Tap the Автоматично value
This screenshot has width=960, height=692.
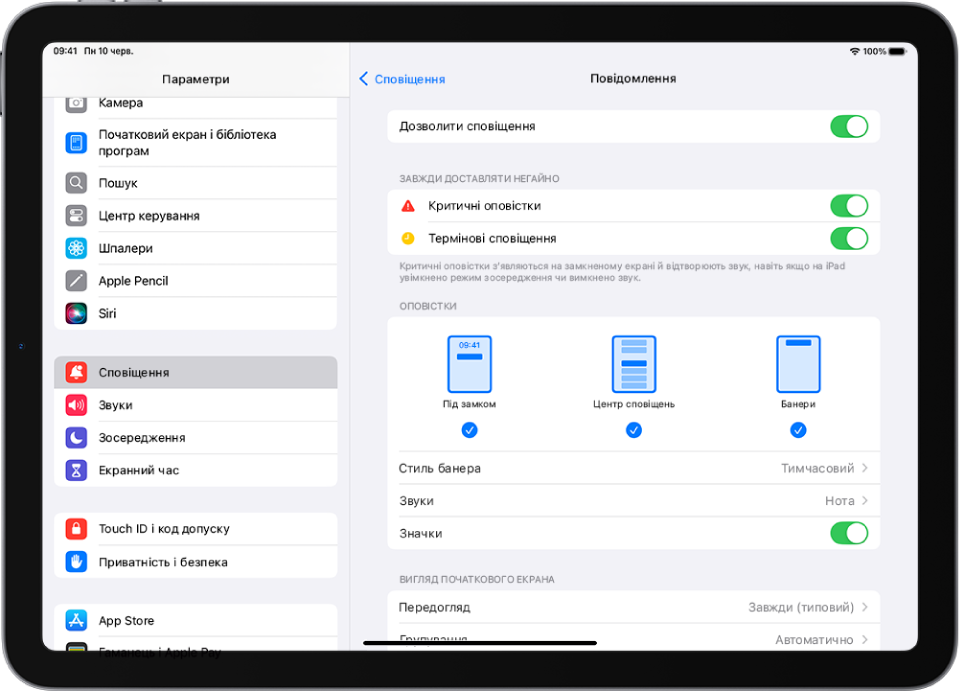tap(814, 639)
